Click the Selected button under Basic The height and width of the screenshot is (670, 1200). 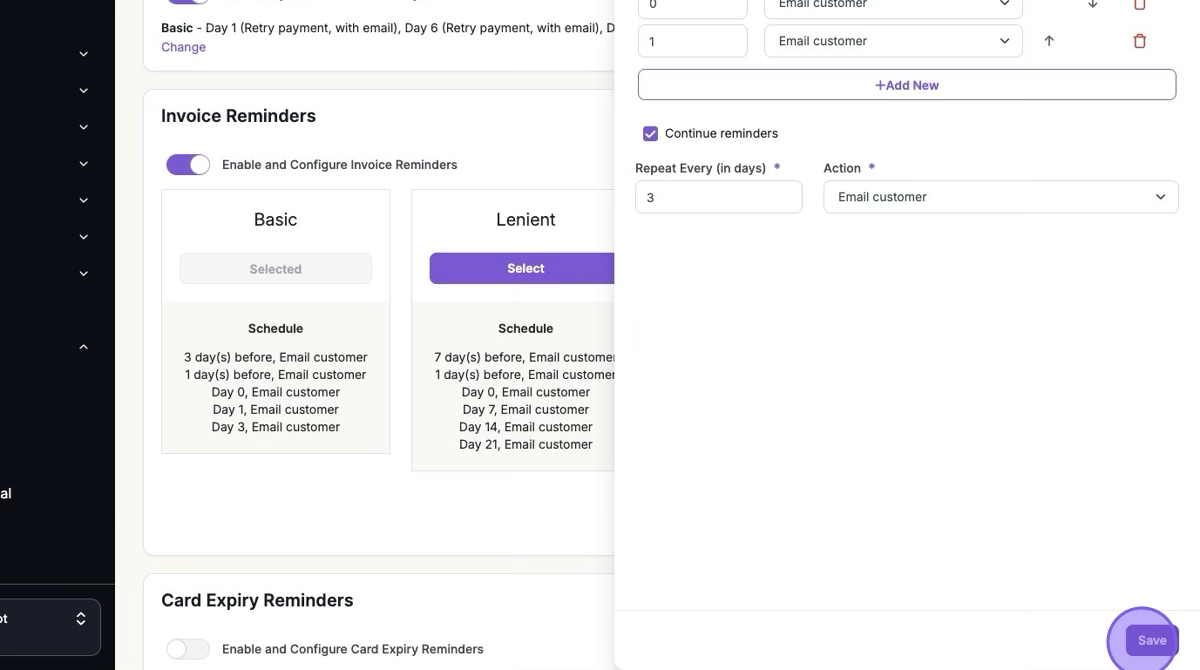click(275, 269)
